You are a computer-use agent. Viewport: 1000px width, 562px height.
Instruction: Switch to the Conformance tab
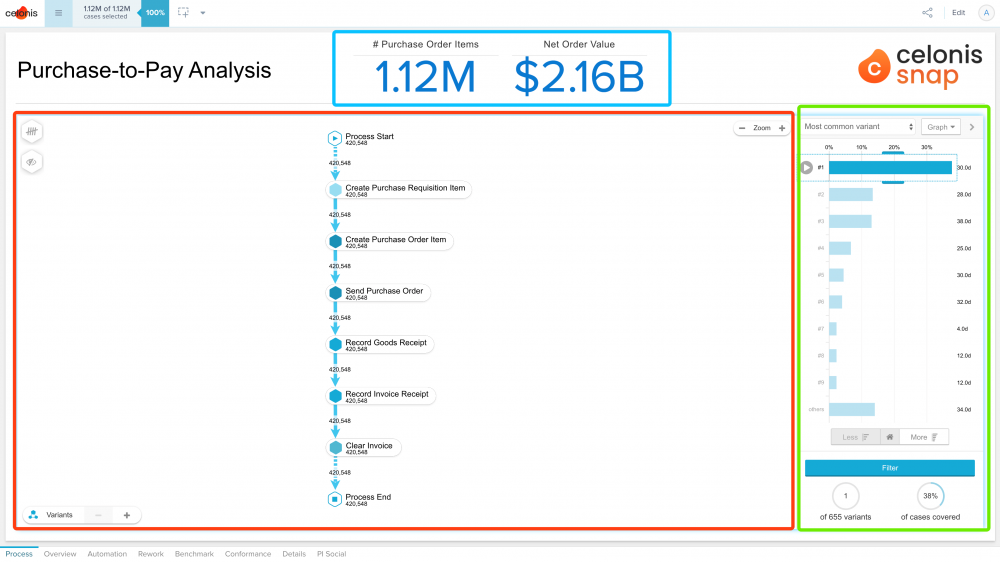click(247, 554)
